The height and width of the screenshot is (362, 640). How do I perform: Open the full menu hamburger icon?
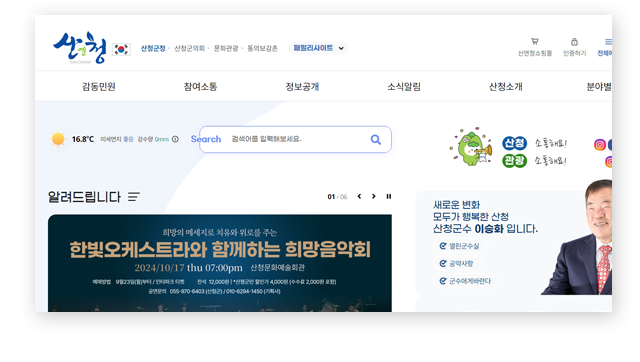point(608,42)
